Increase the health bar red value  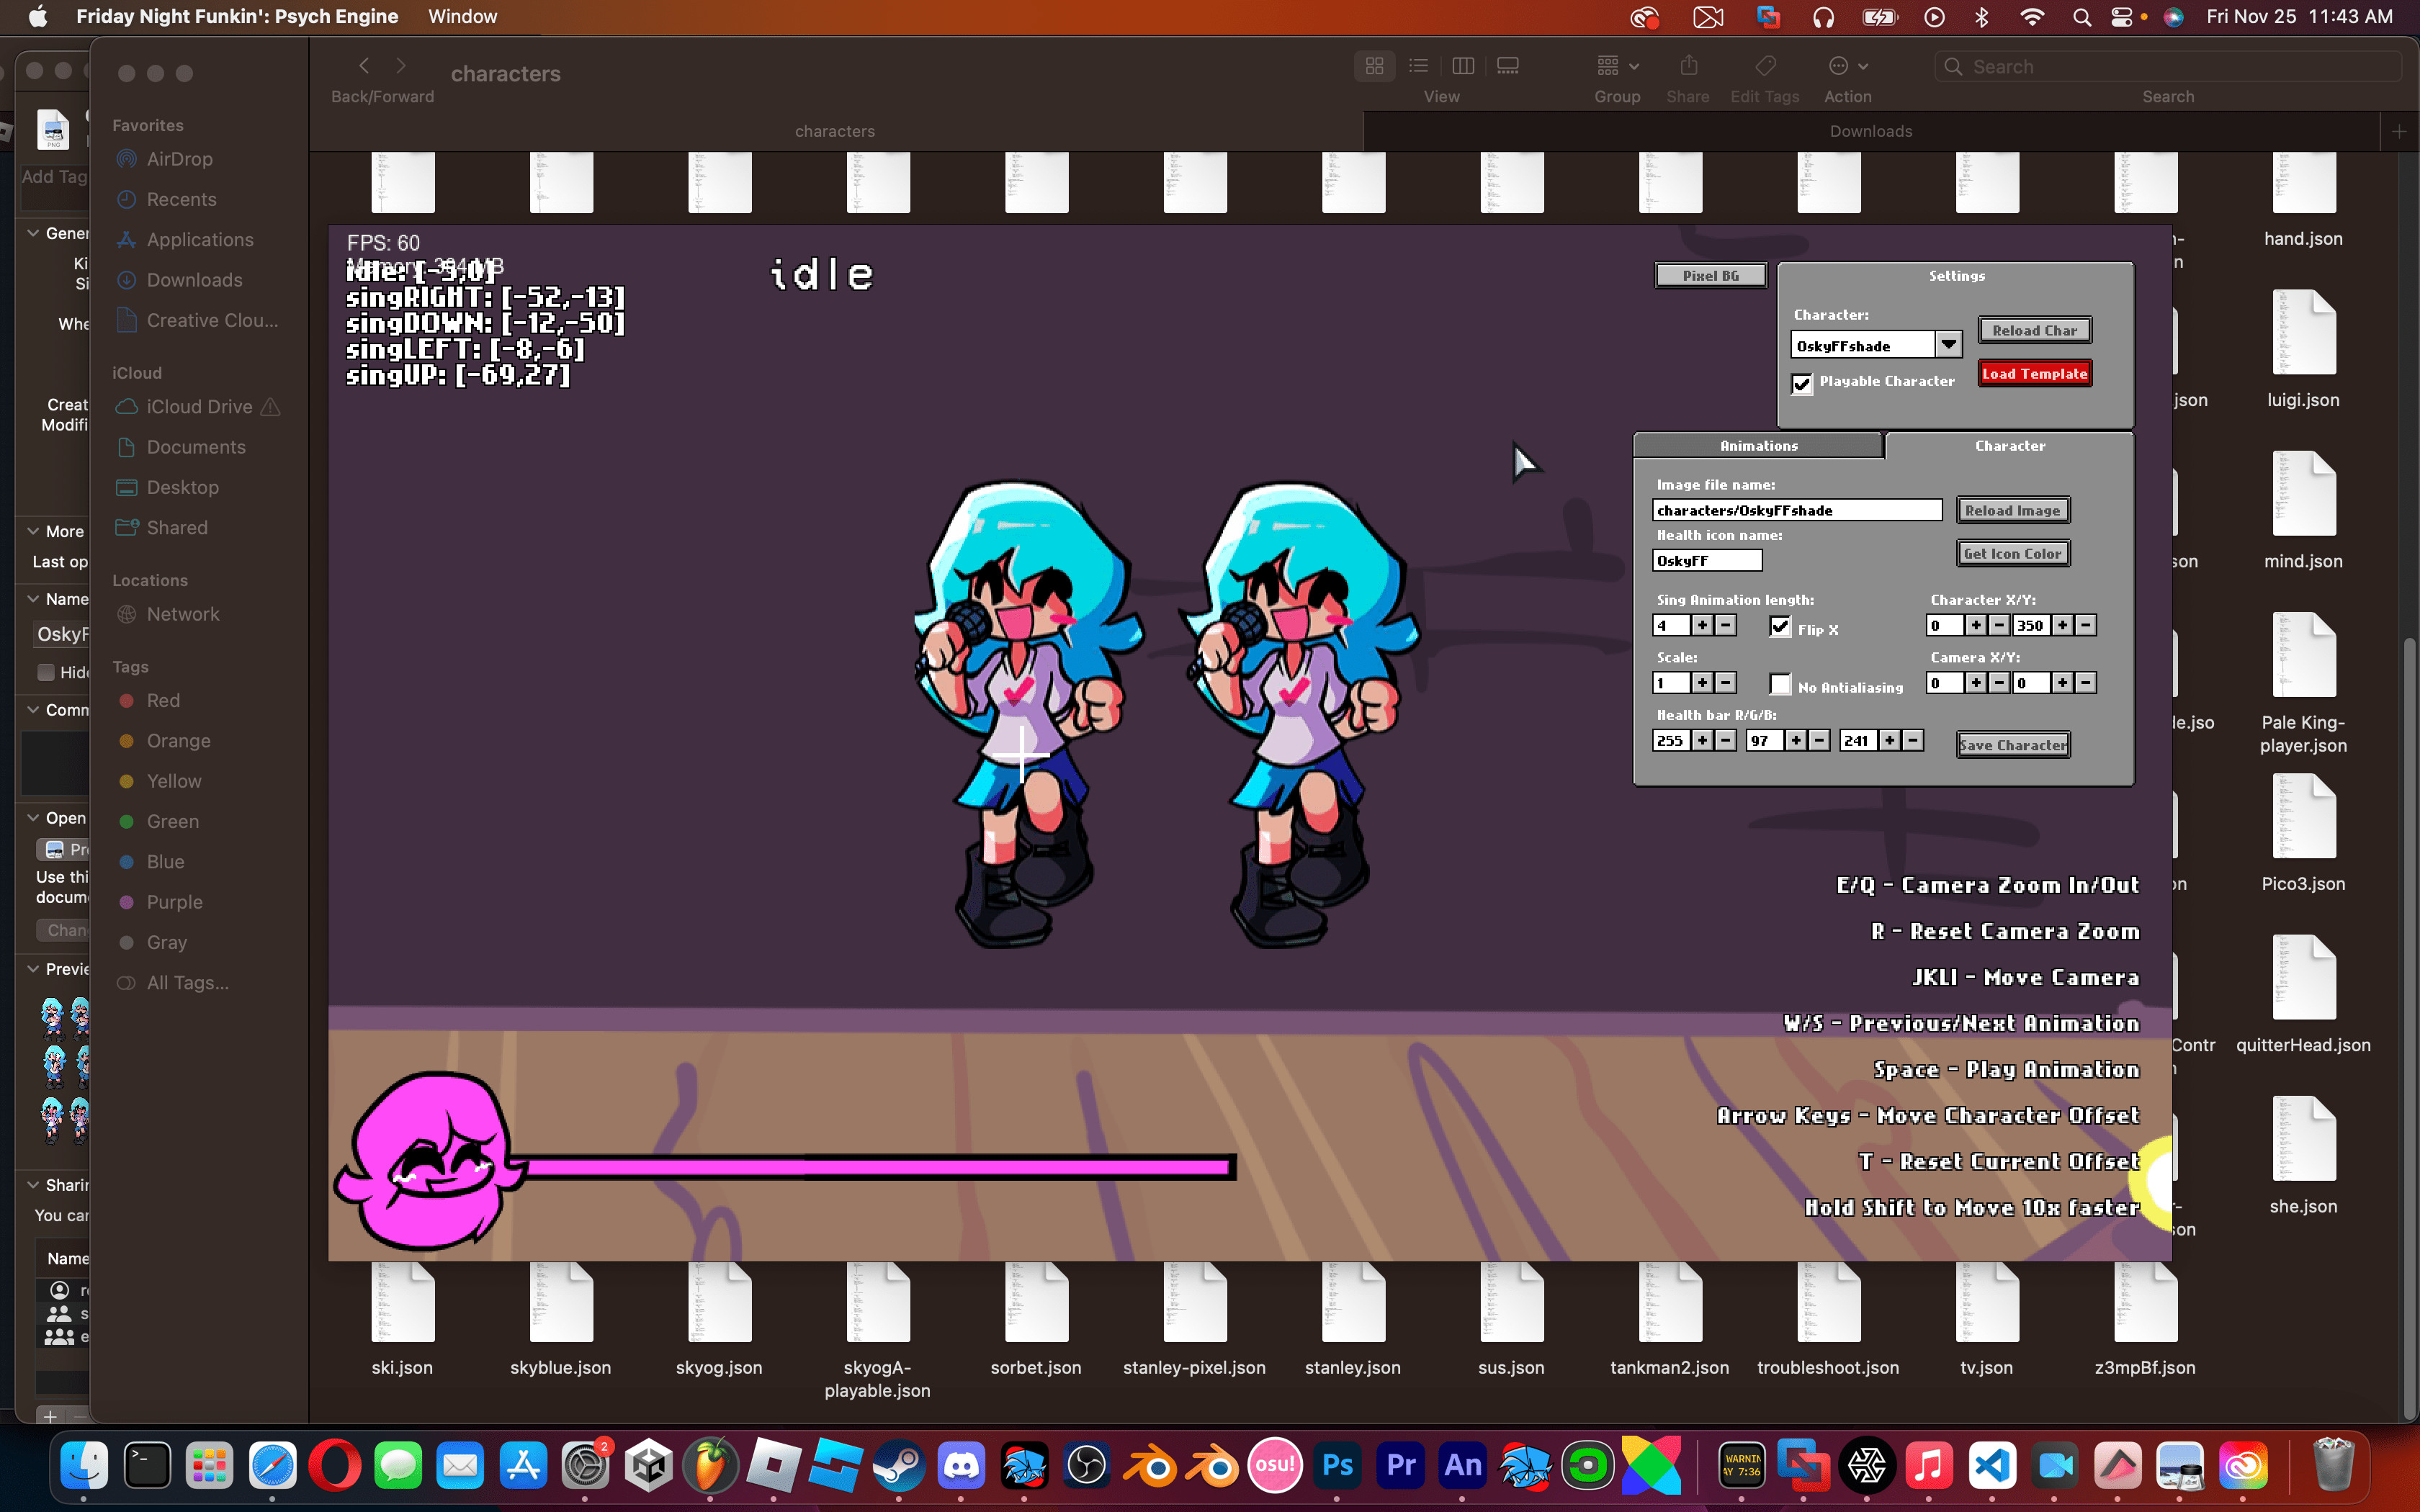1703,740
